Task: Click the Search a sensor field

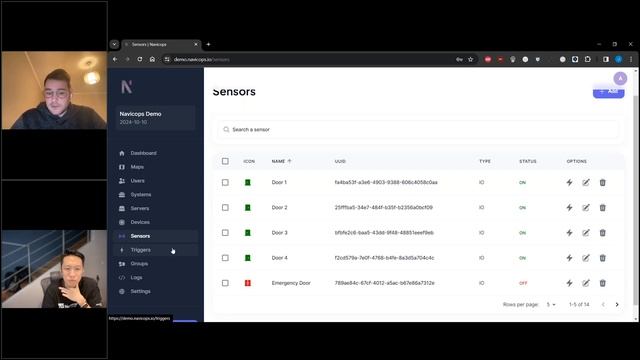Action: tap(418, 129)
